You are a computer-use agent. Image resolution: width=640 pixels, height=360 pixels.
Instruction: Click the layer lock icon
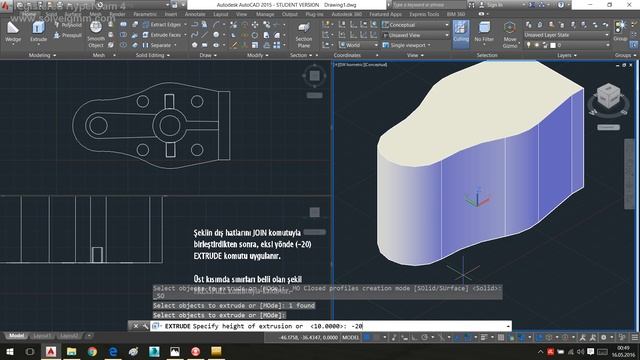[545, 45]
